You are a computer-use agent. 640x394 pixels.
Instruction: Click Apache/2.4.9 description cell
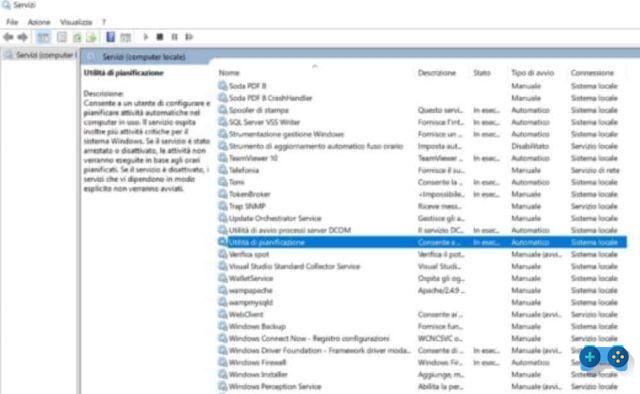coord(441,290)
